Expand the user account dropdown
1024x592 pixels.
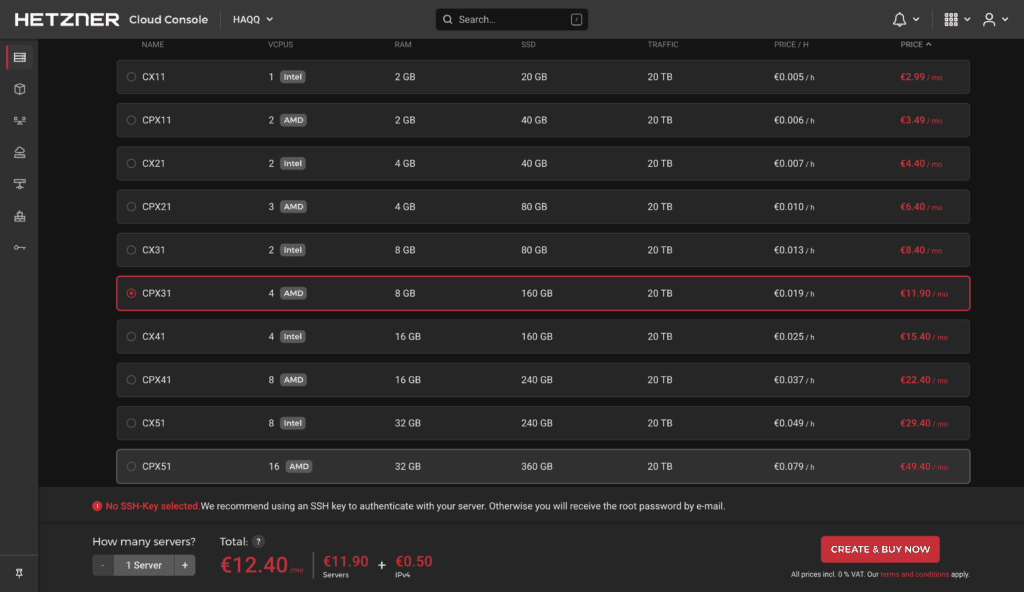995,19
